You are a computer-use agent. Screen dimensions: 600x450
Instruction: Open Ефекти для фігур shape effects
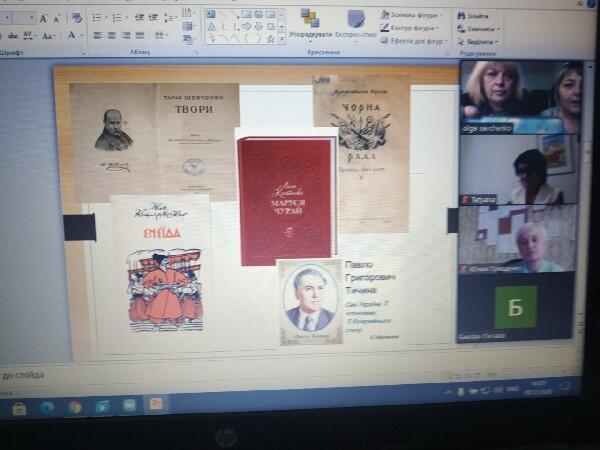[x=414, y=41]
